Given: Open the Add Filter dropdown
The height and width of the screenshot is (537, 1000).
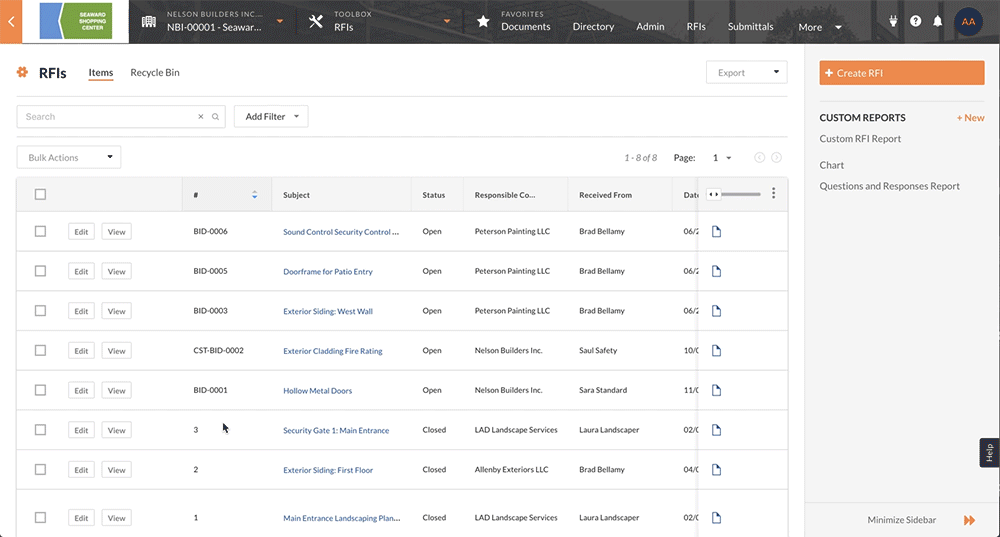Looking at the screenshot, I should (271, 117).
